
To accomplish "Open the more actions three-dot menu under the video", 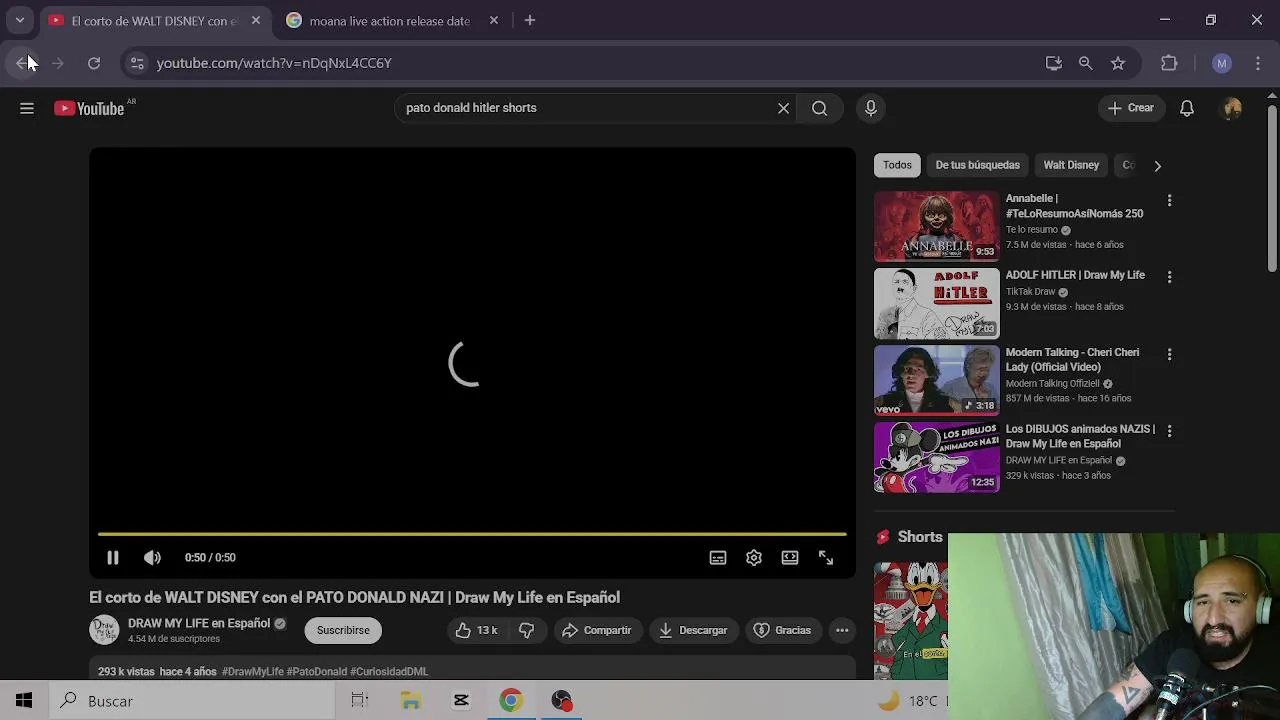I will click(x=842, y=630).
